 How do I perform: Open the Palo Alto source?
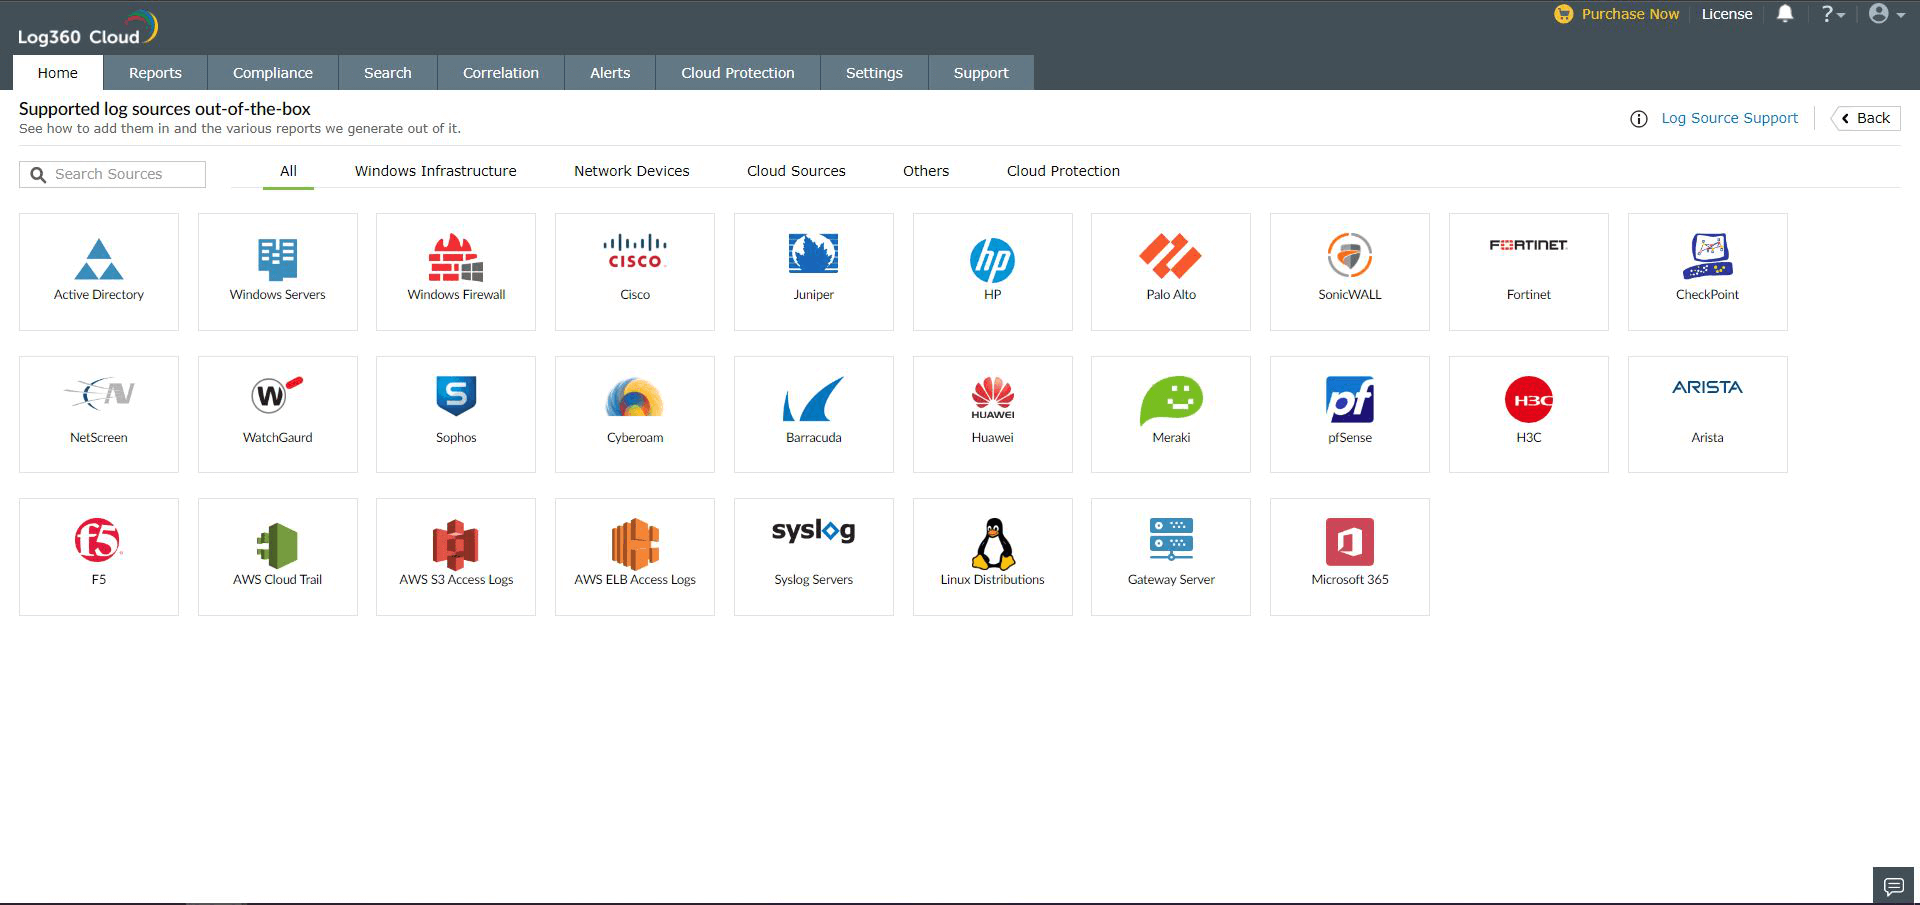(x=1170, y=271)
